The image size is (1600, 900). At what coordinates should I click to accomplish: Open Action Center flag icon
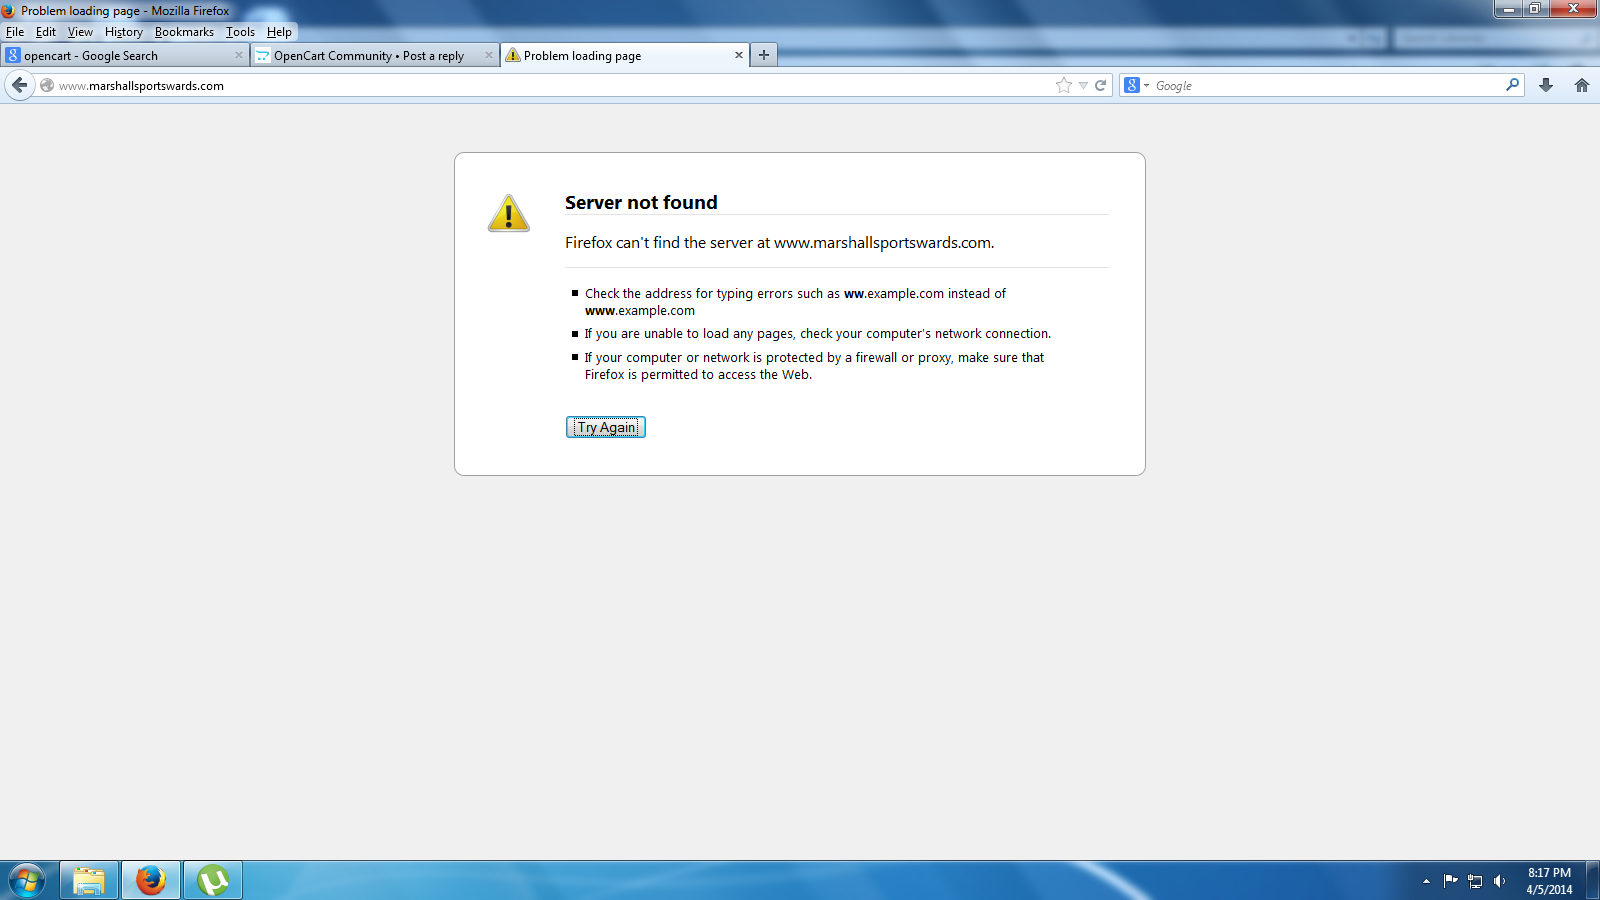1450,881
